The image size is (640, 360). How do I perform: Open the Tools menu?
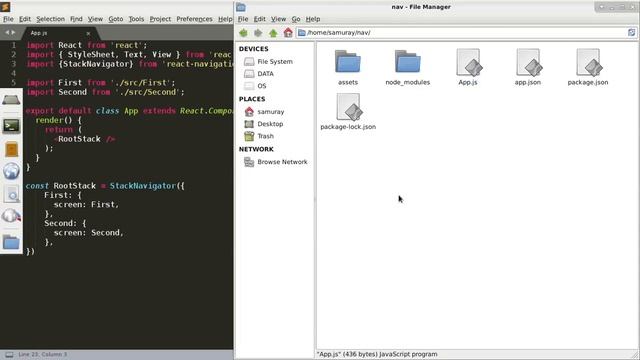tap(136, 19)
